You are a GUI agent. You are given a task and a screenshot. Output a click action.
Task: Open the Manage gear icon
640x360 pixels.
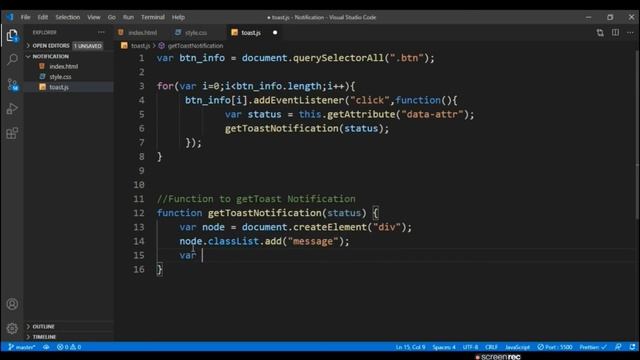(x=12, y=329)
